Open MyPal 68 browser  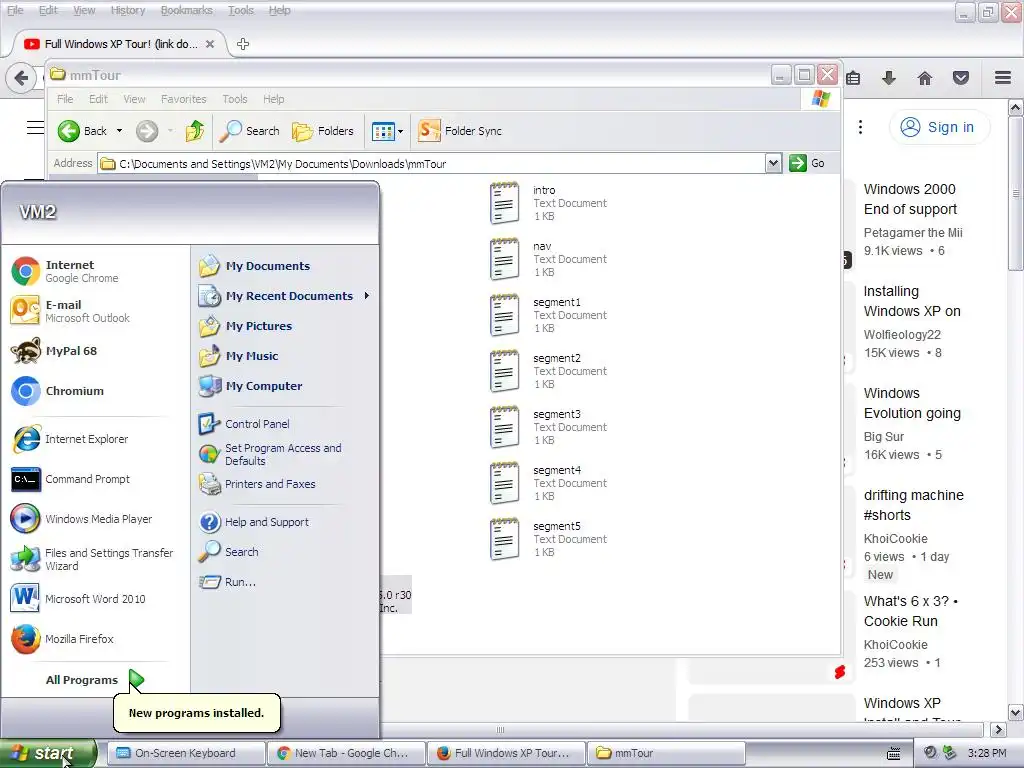[x=55, y=351]
